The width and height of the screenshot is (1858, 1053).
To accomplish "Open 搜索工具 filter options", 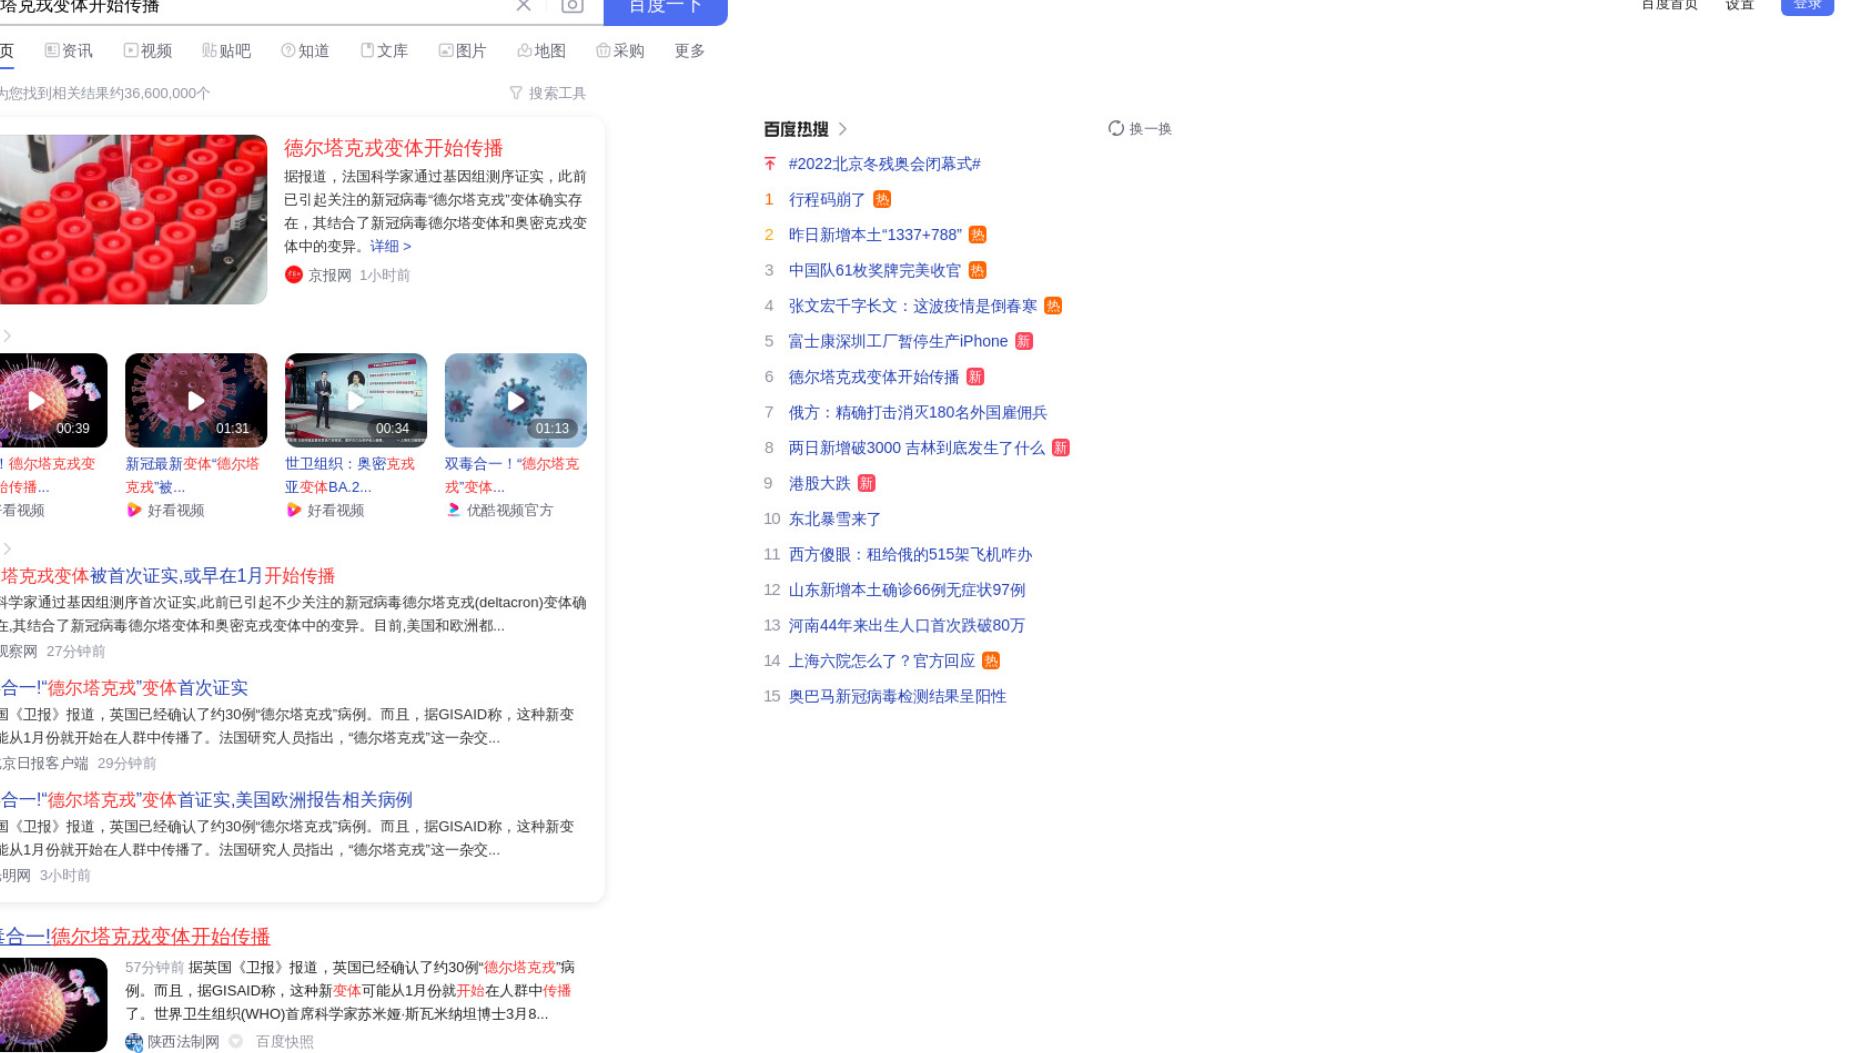I will click(x=547, y=93).
